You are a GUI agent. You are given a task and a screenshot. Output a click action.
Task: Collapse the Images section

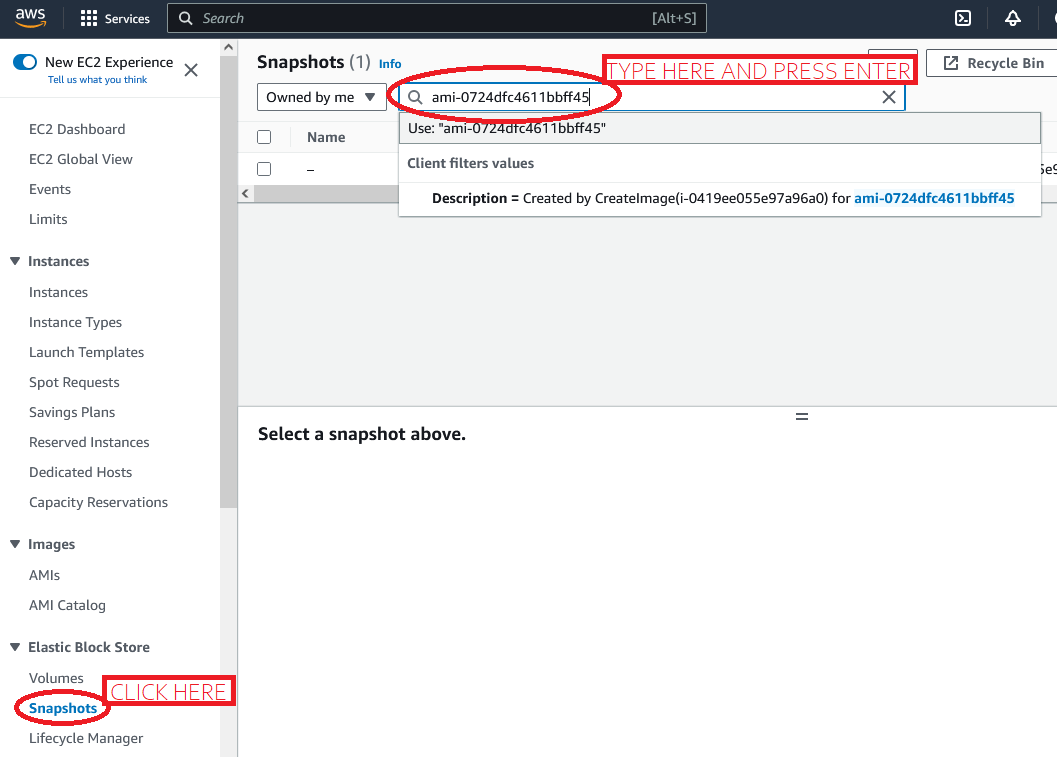(15, 544)
